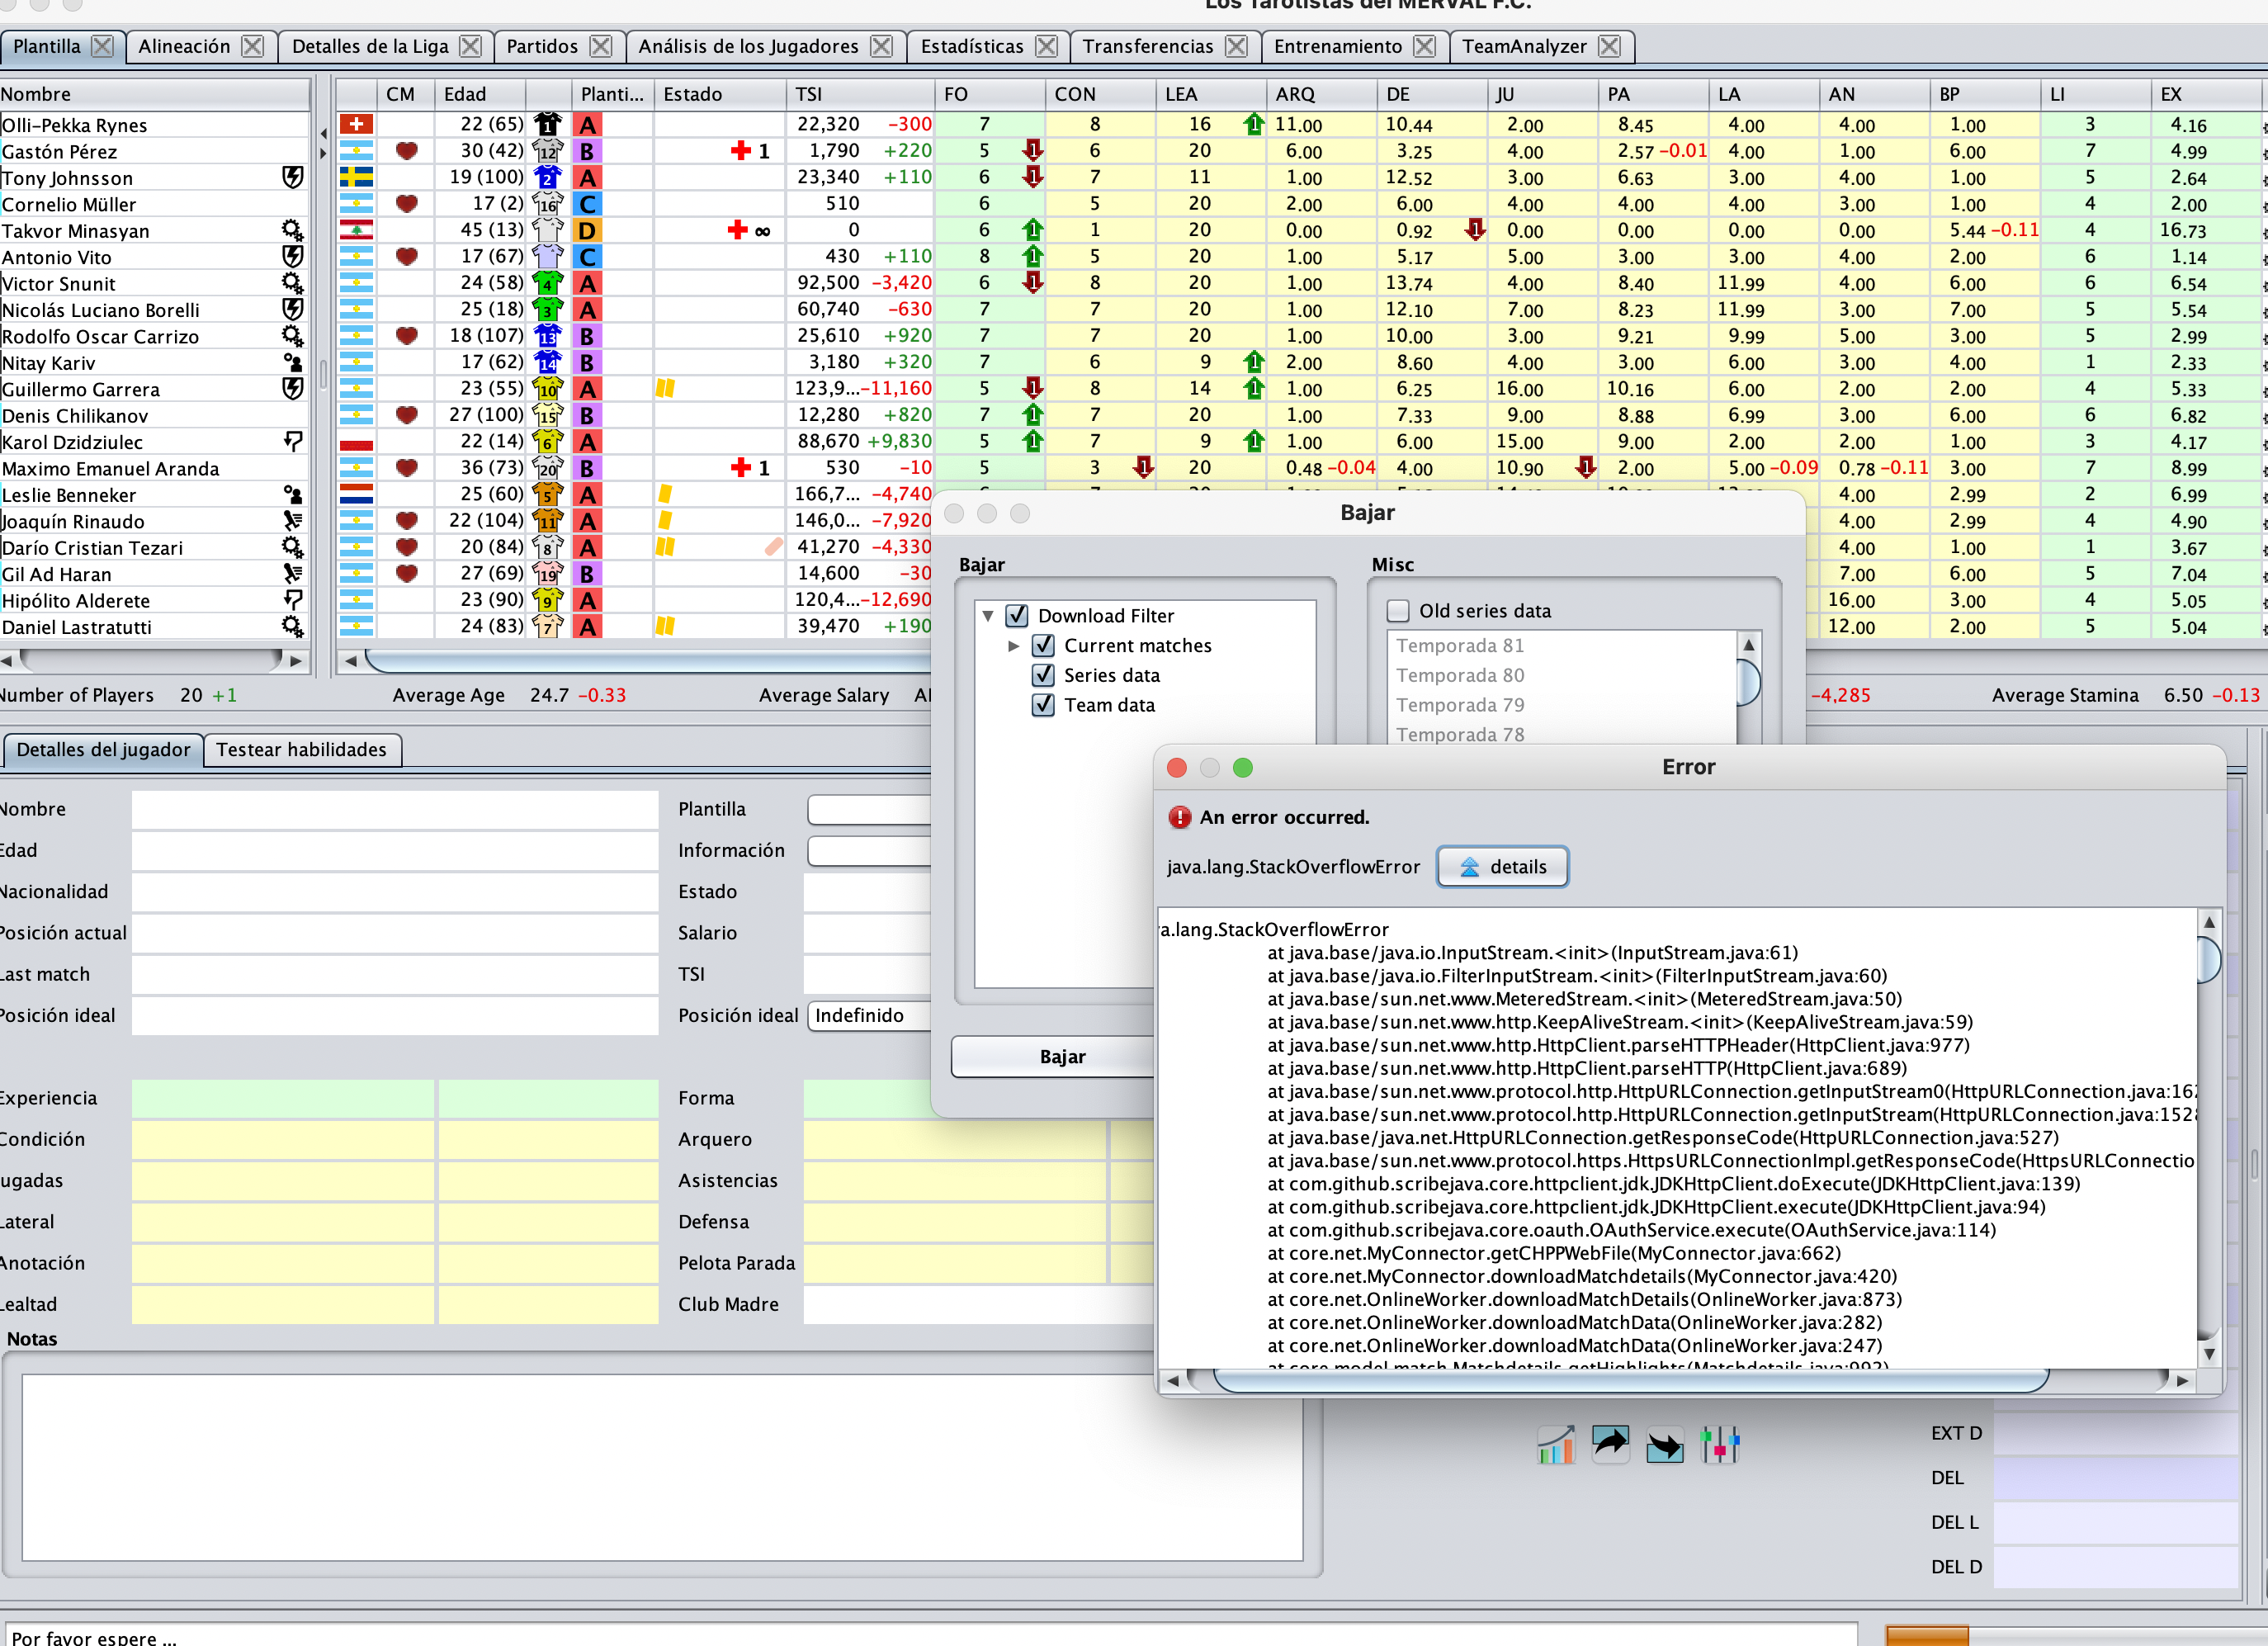This screenshot has width=2268, height=1646.
Task: Click the stack trace horizontal scrollbar thumb
Action: tap(1630, 1380)
